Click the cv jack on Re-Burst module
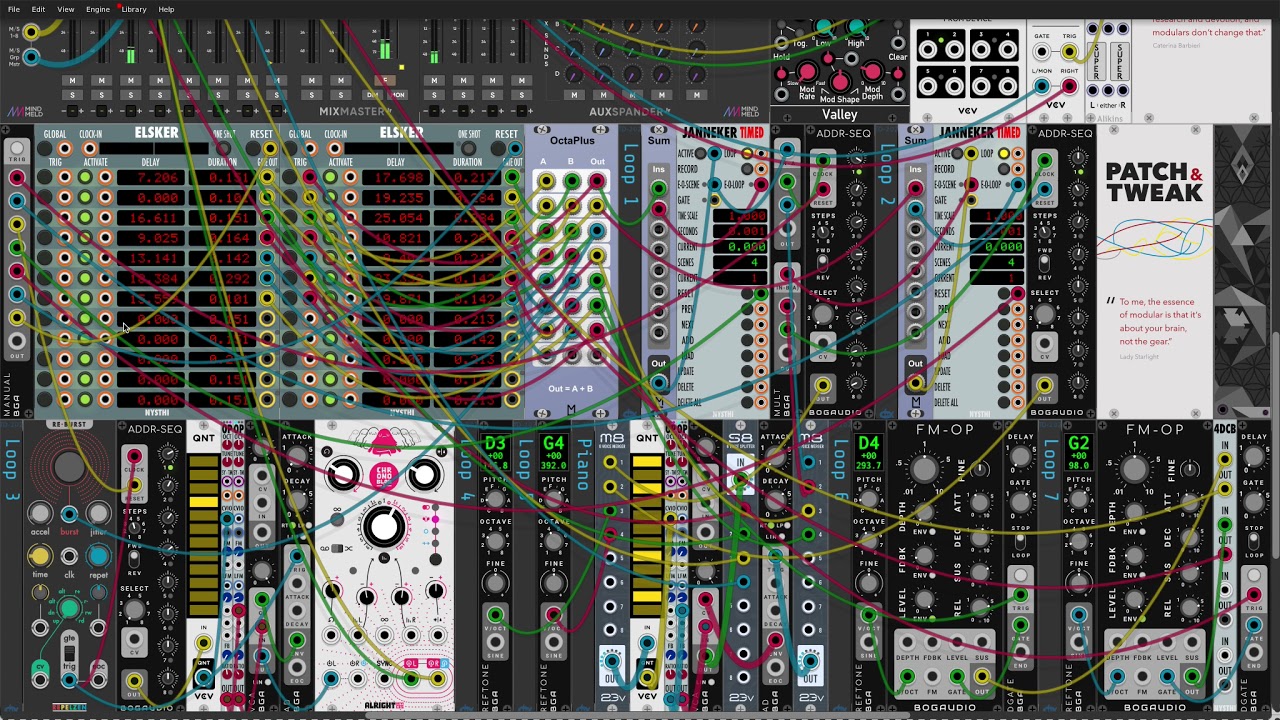 (40, 679)
